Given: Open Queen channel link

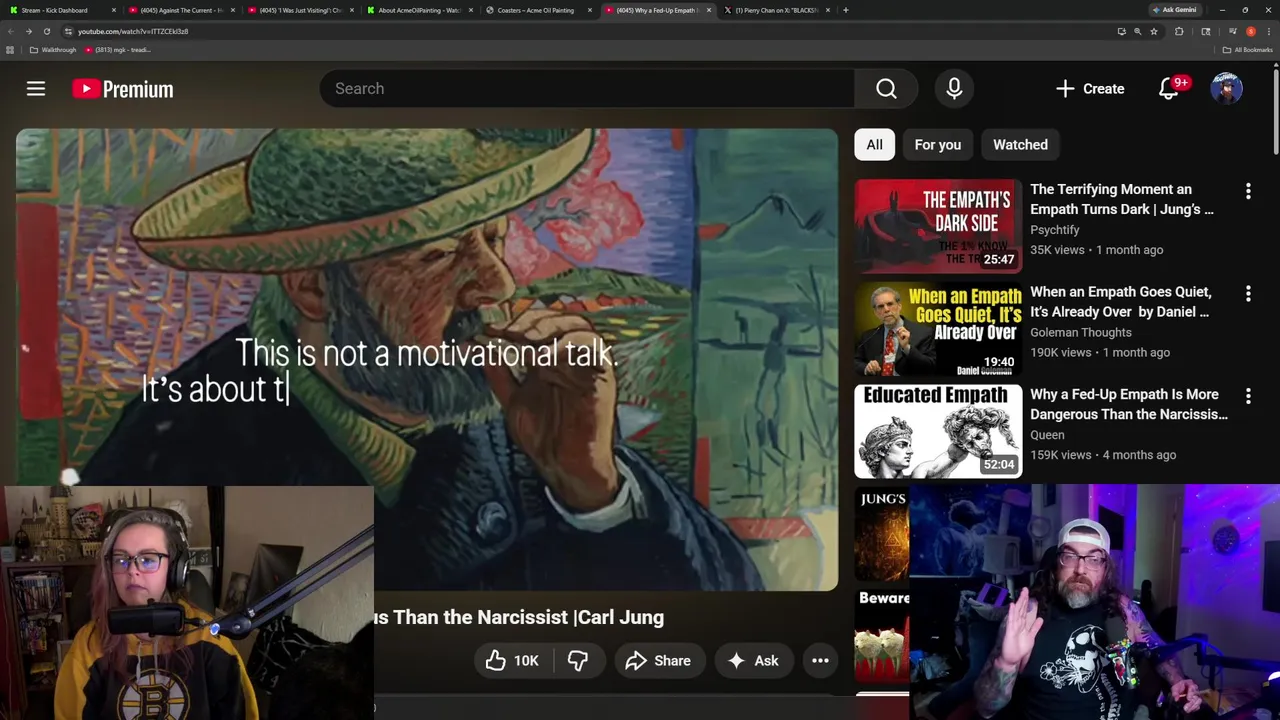Looking at the screenshot, I should tap(1047, 435).
